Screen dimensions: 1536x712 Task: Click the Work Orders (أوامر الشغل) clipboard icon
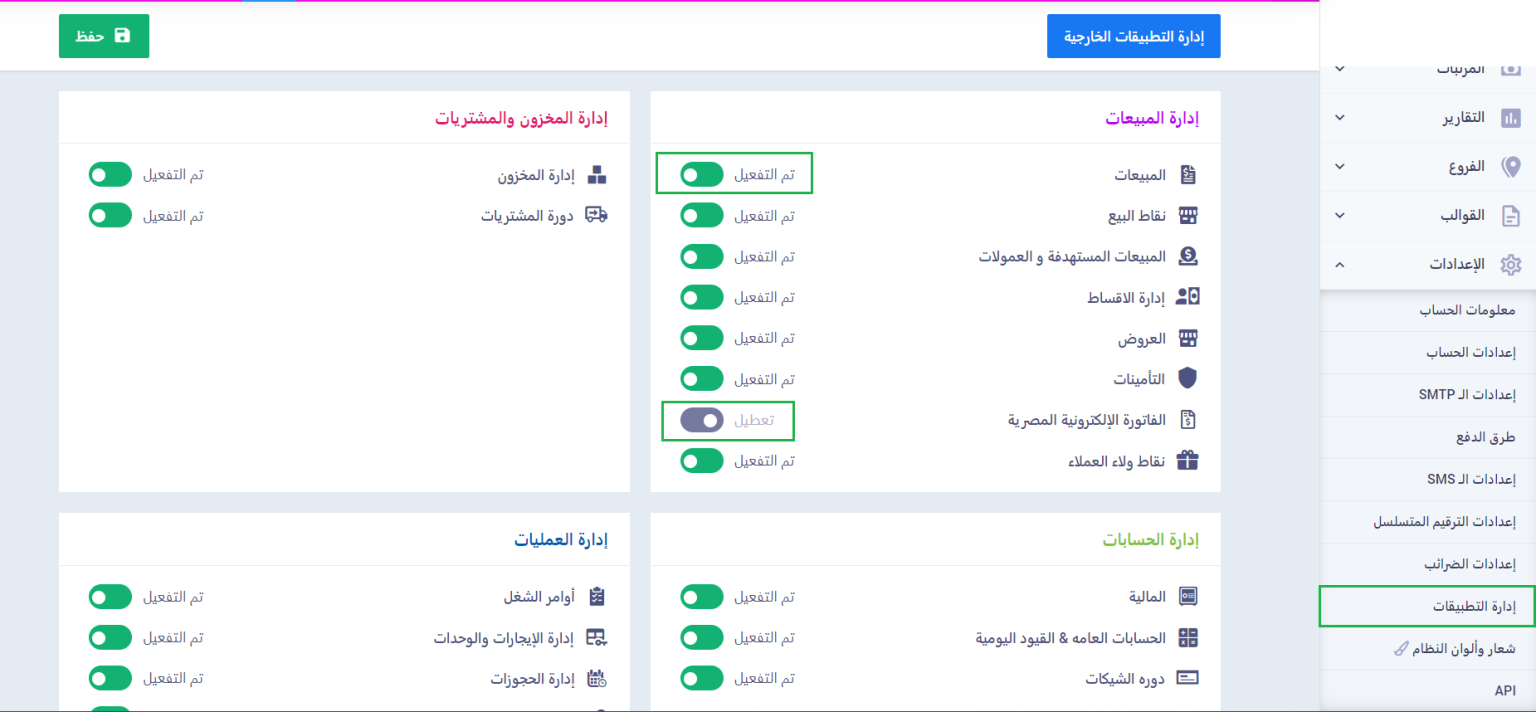pyautogui.click(x=597, y=597)
